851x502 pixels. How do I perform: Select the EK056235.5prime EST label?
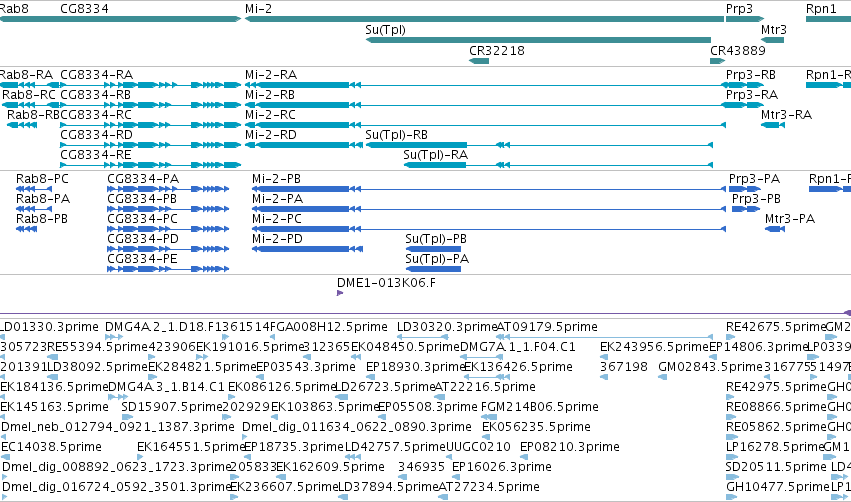click(x=536, y=427)
